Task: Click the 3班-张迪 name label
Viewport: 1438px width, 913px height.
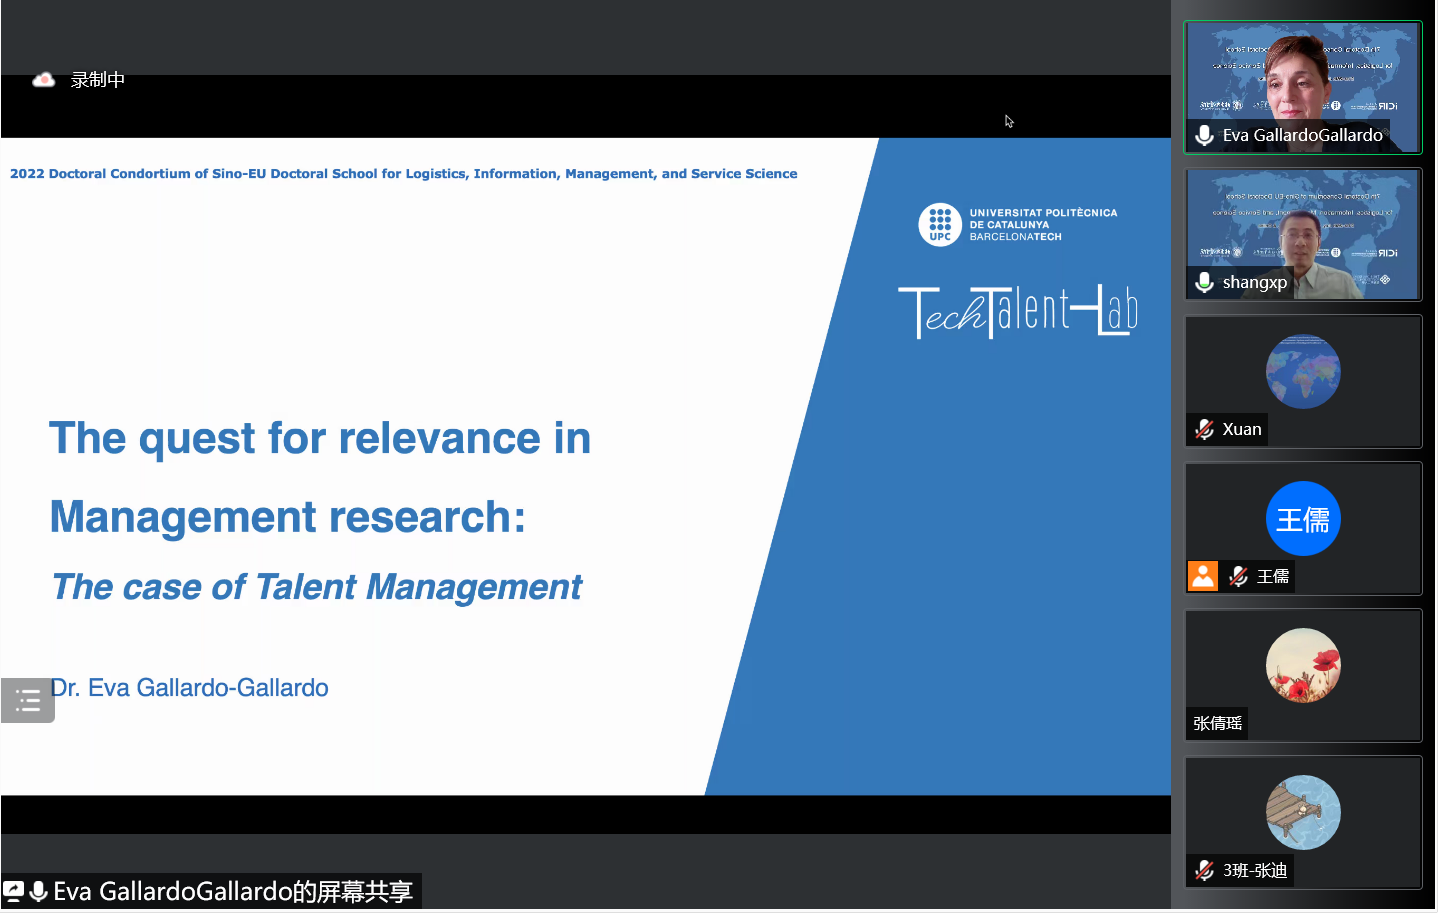Action: click(1255, 870)
